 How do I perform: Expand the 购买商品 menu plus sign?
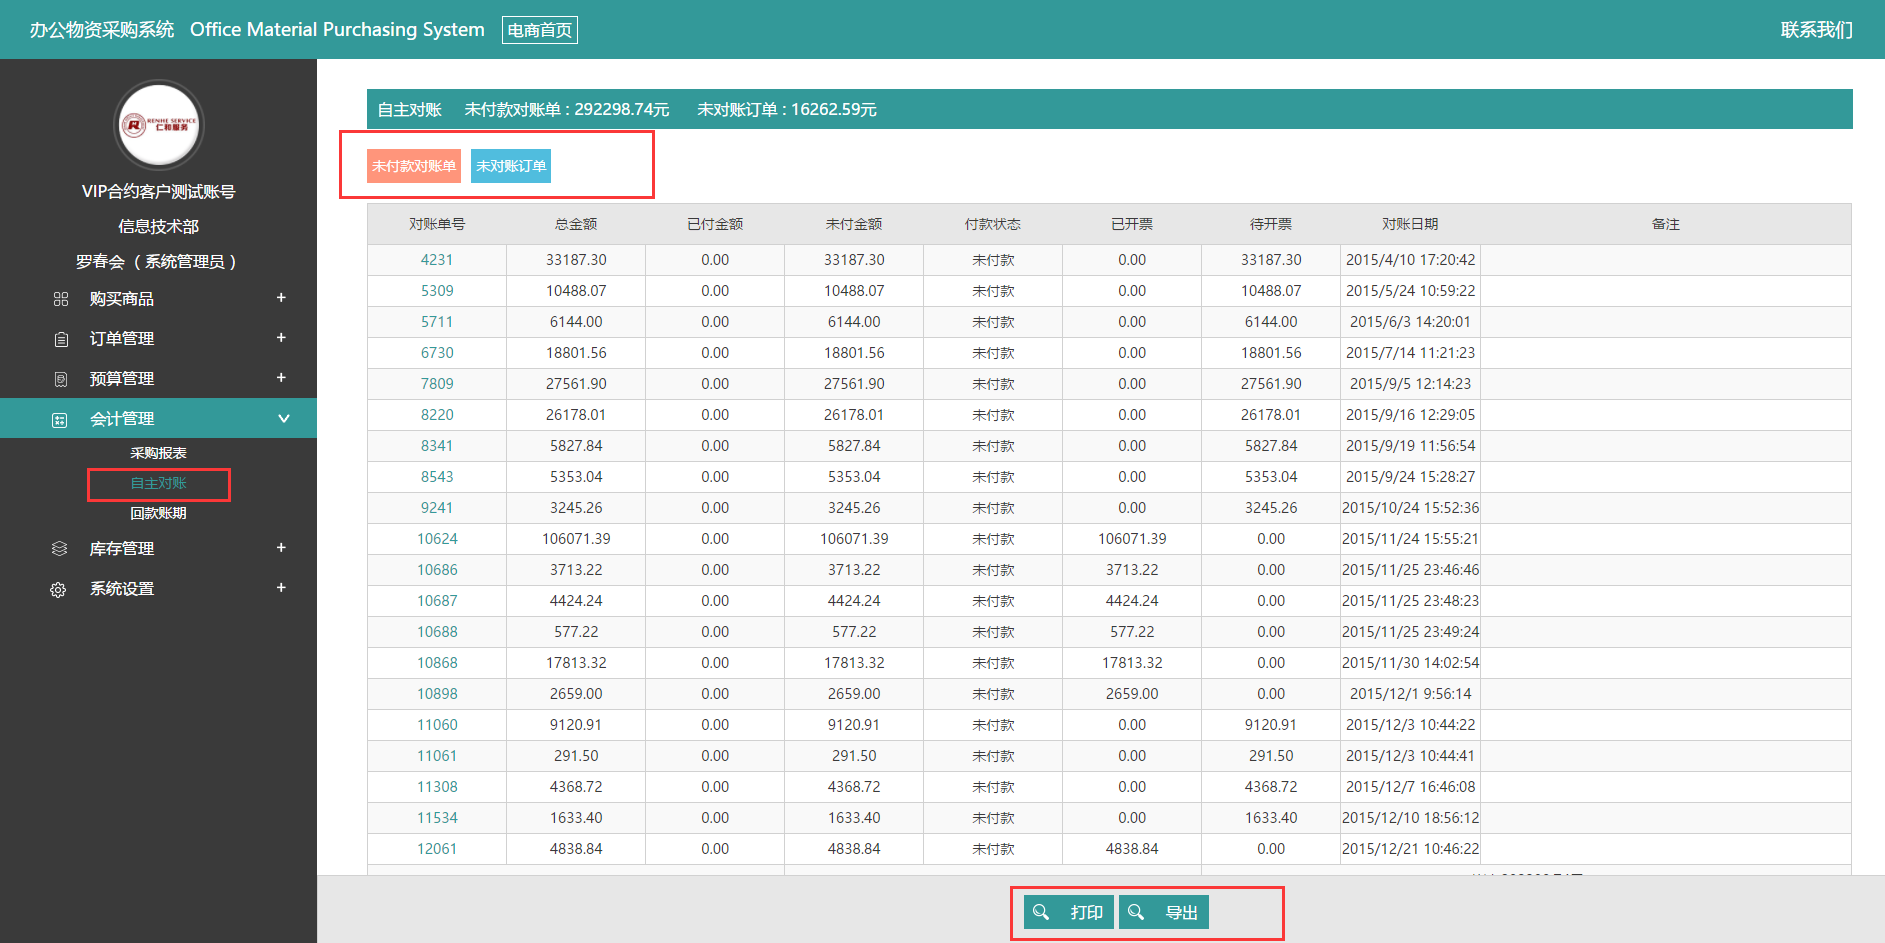coord(281,298)
